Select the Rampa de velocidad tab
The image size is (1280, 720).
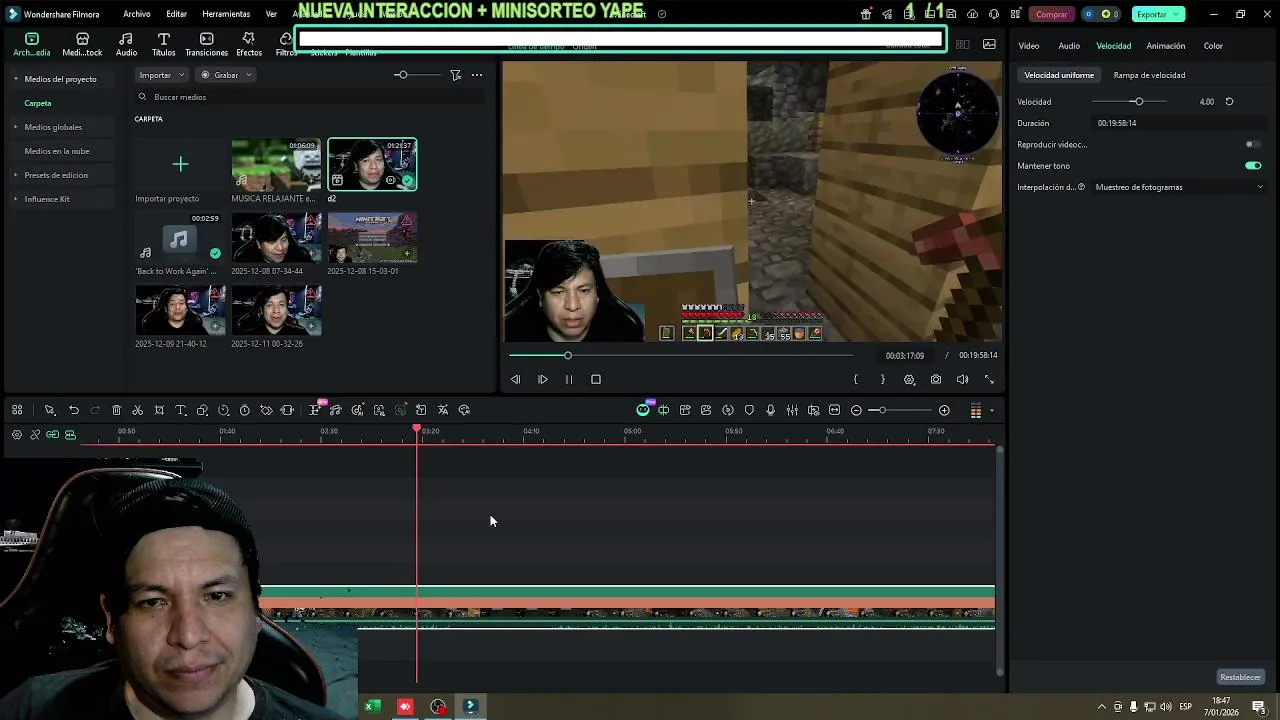[x=1149, y=75]
